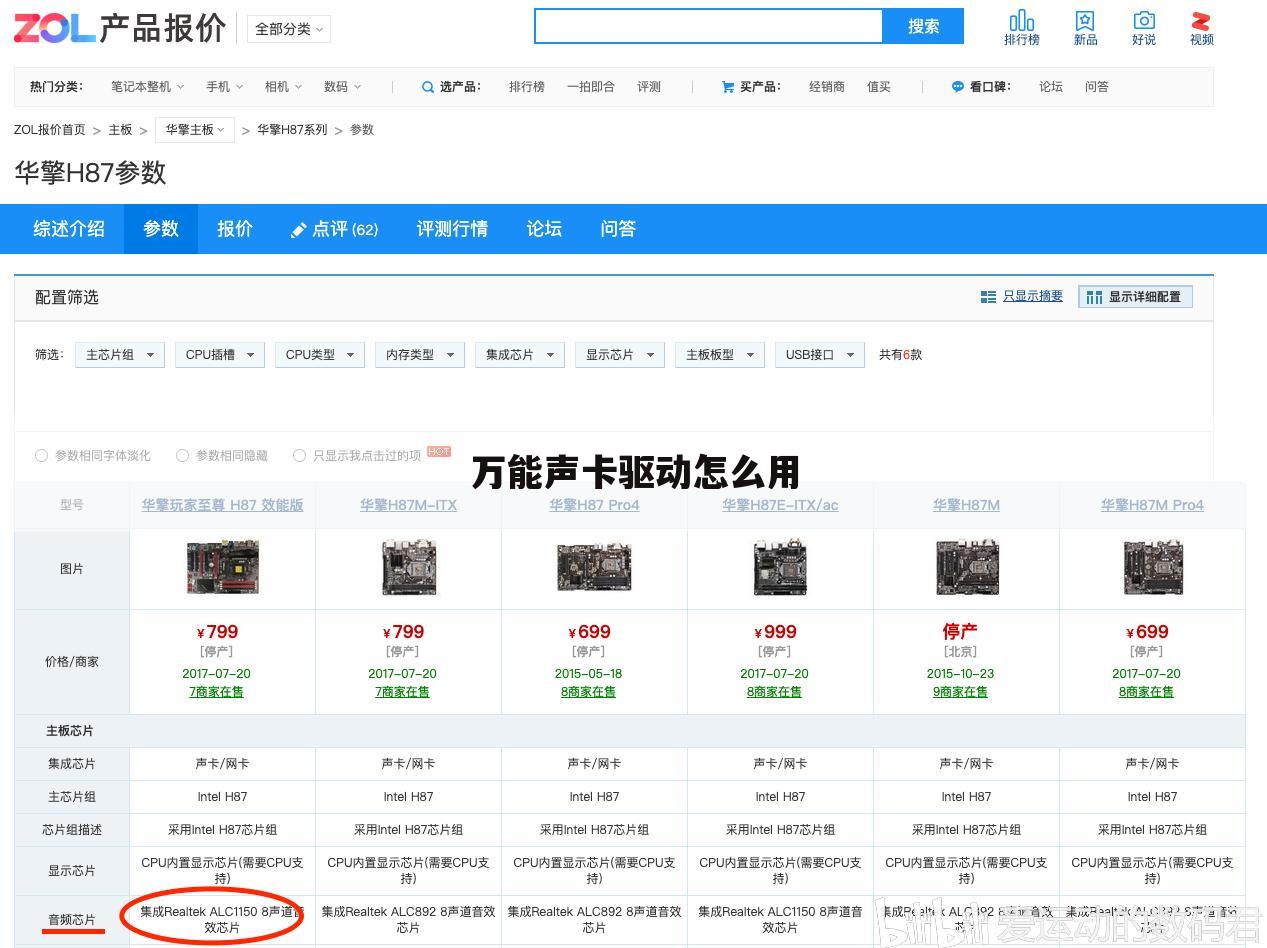Viewport: 1267px width, 948px height.
Task: Click the 显示详细配置 columns icon
Action: point(1094,297)
